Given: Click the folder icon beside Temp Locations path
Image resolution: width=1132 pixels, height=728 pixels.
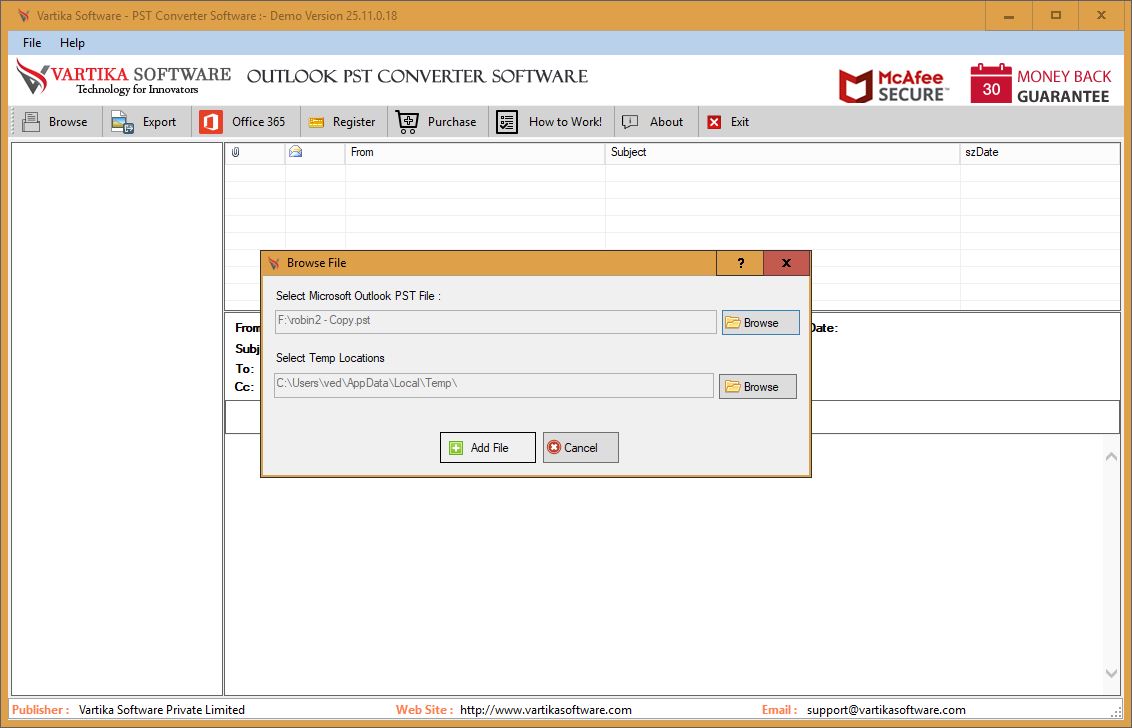Looking at the screenshot, I should pyautogui.click(x=733, y=386).
